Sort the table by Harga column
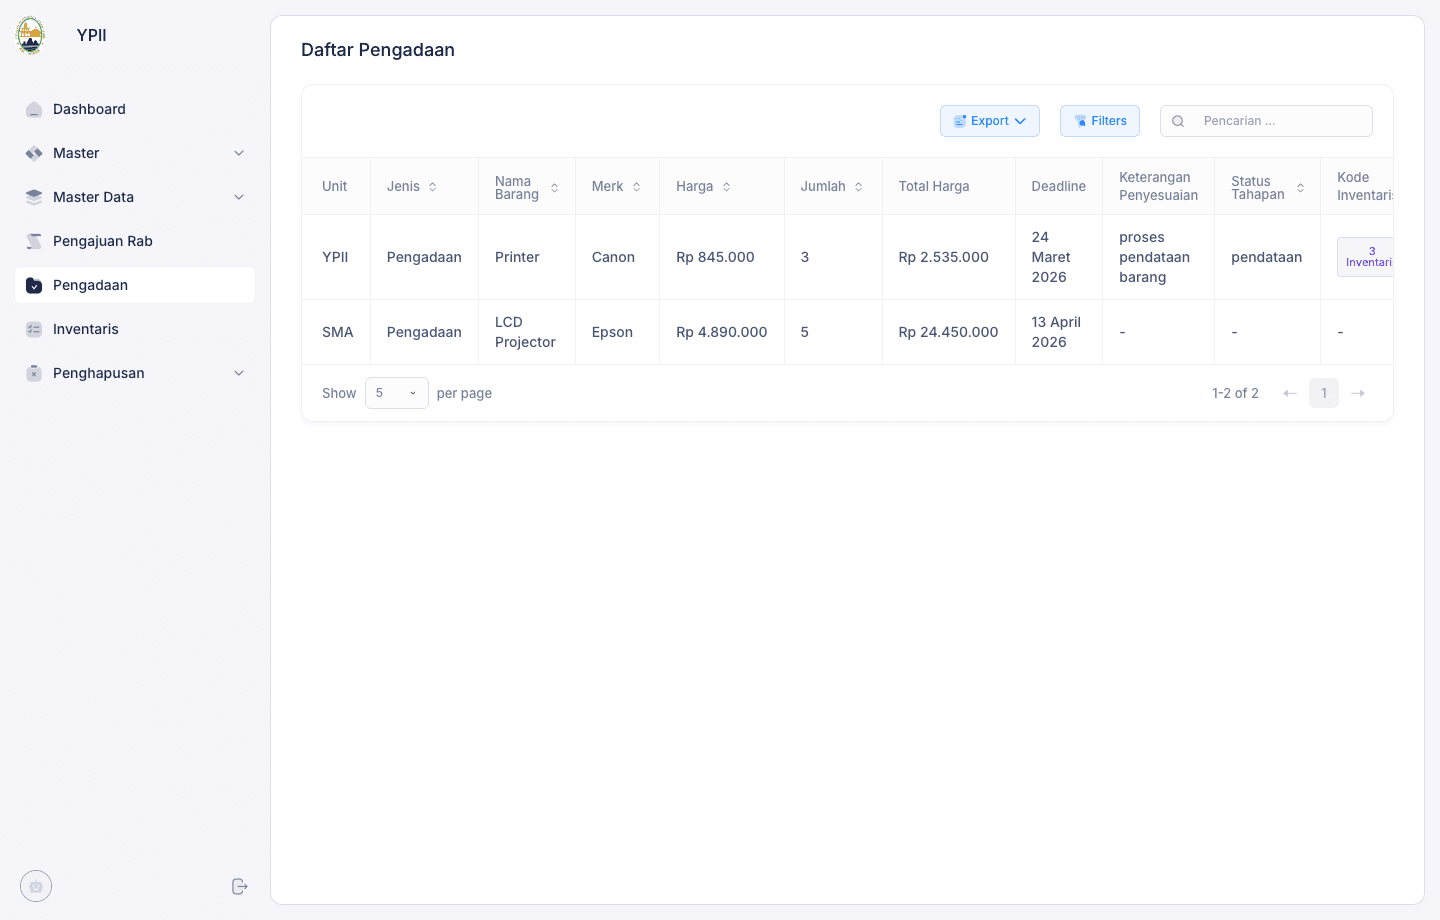The width and height of the screenshot is (1440, 920). click(x=726, y=187)
